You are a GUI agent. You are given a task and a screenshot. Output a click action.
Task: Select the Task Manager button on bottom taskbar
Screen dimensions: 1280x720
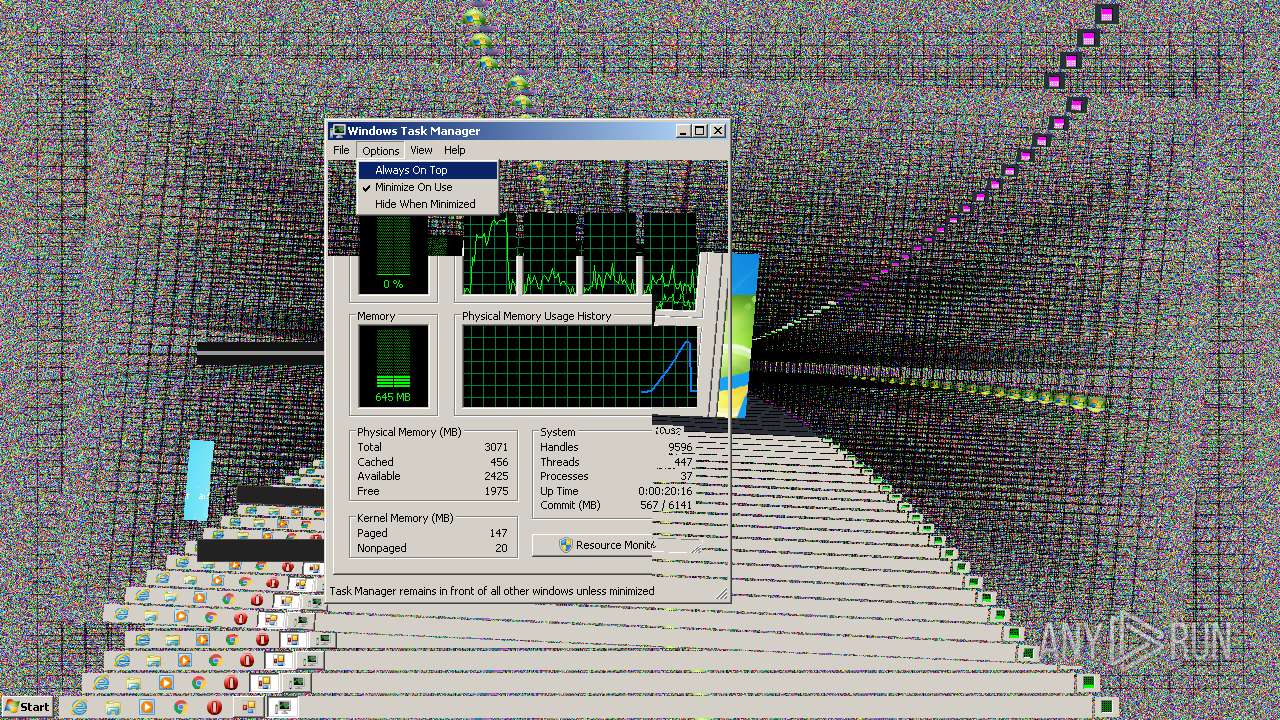click(x=284, y=707)
